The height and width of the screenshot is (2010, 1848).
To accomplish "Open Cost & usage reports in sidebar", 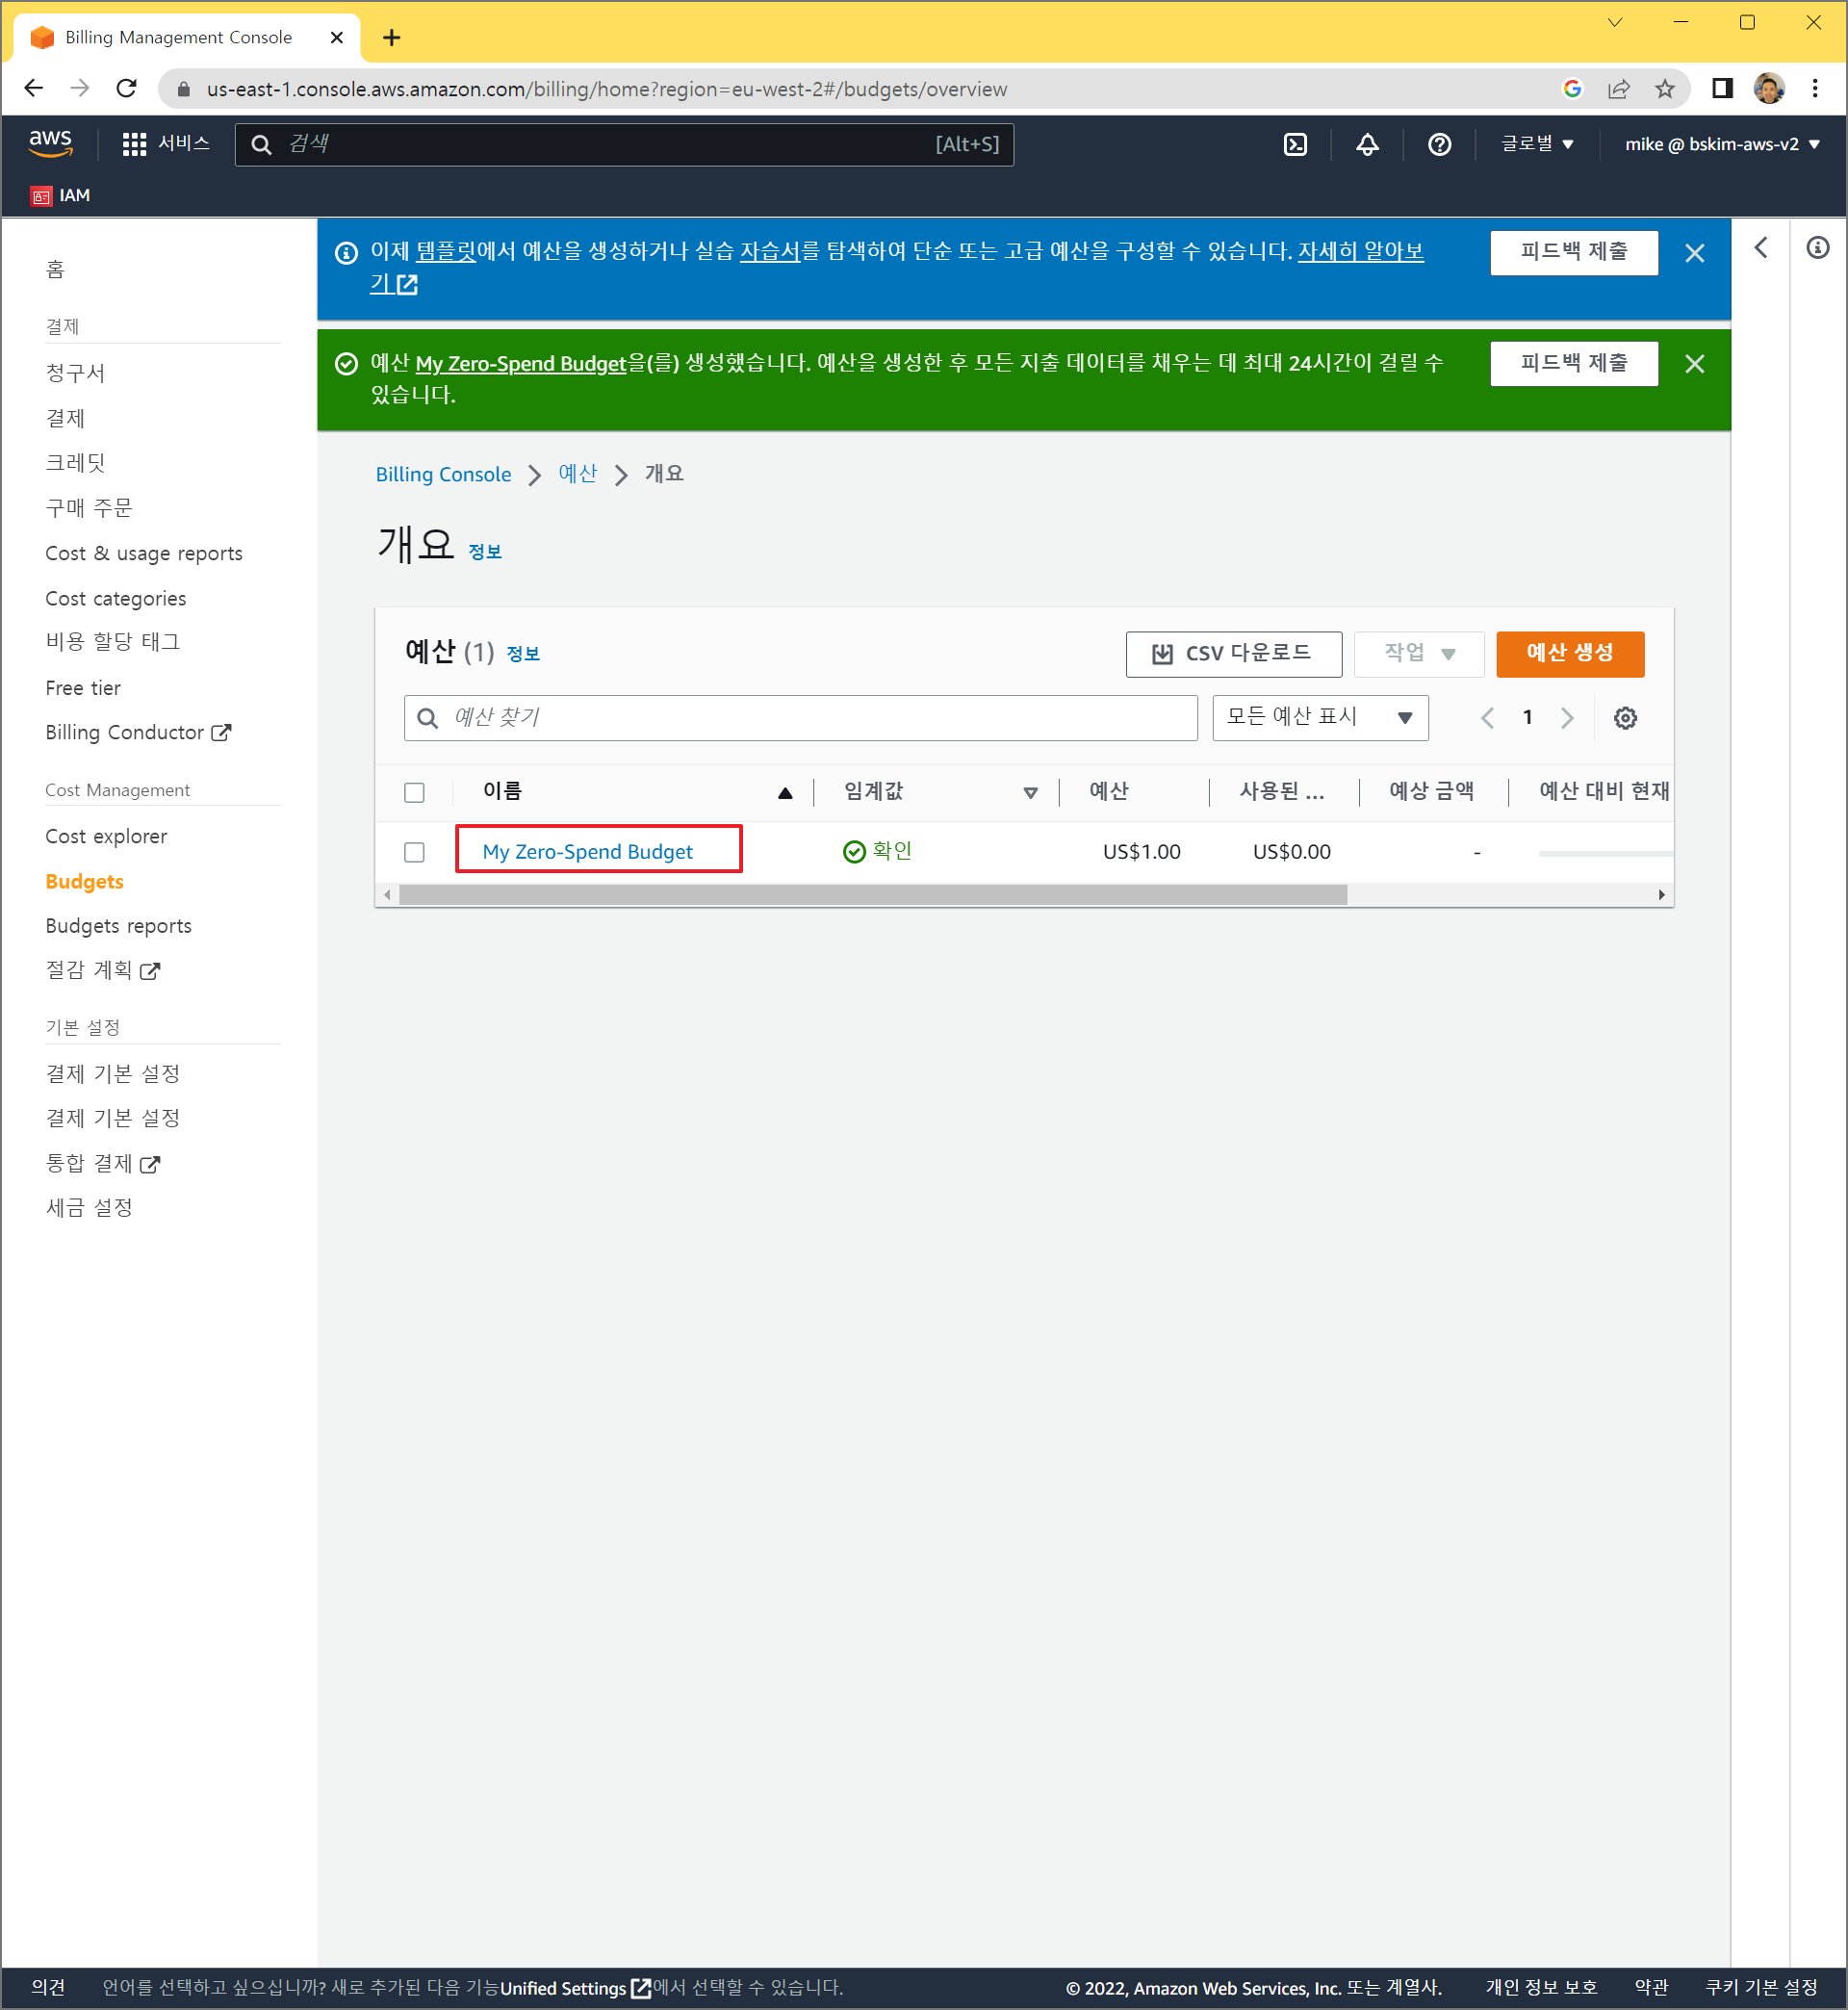I will [144, 553].
